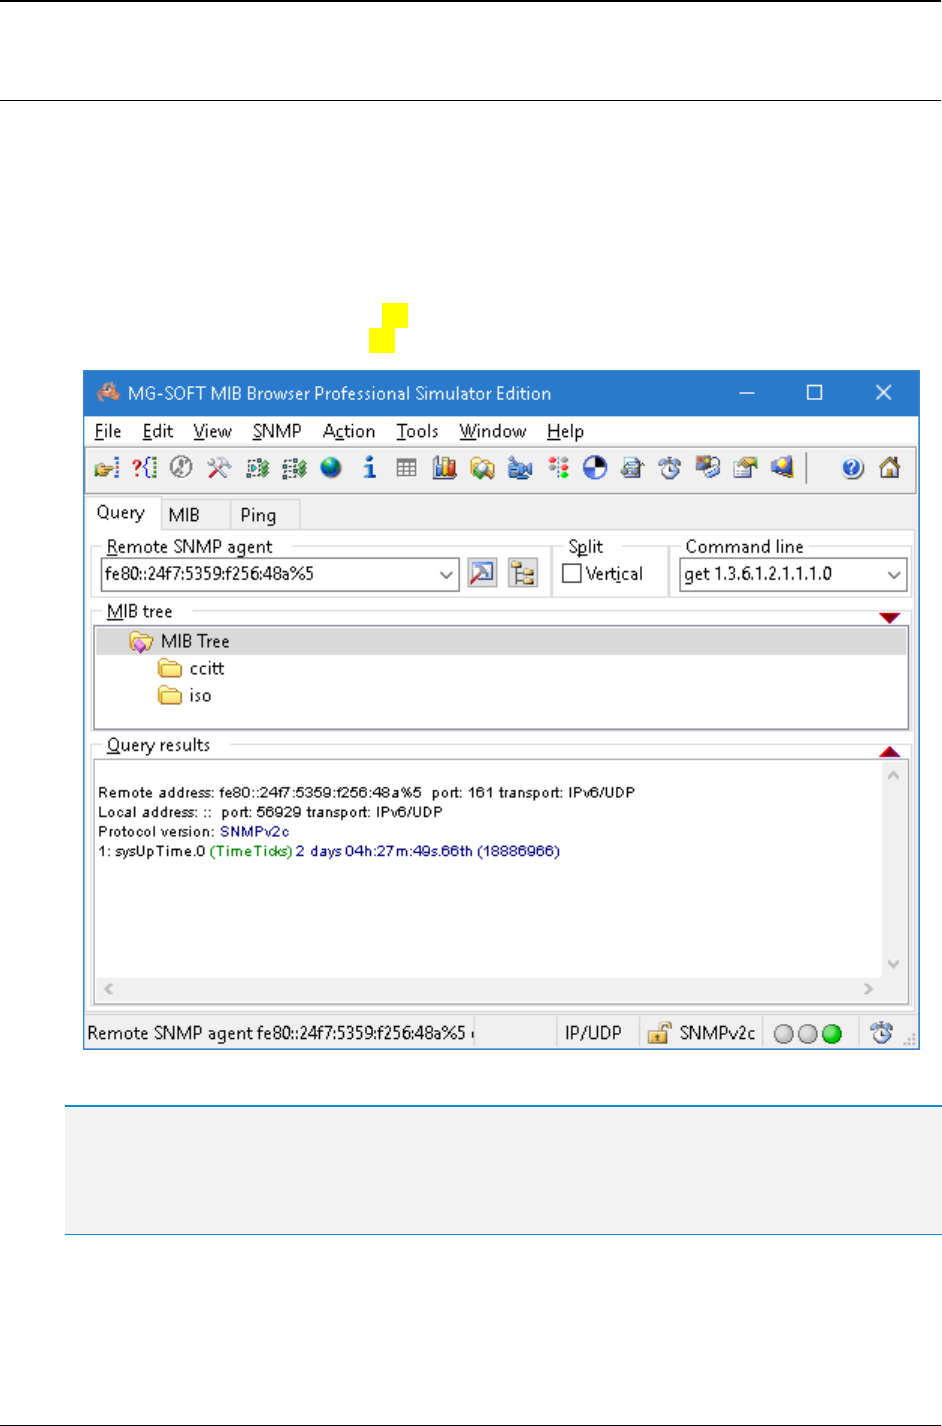Open the Tools menu
The width and height of the screenshot is (942, 1426).
coord(417,431)
